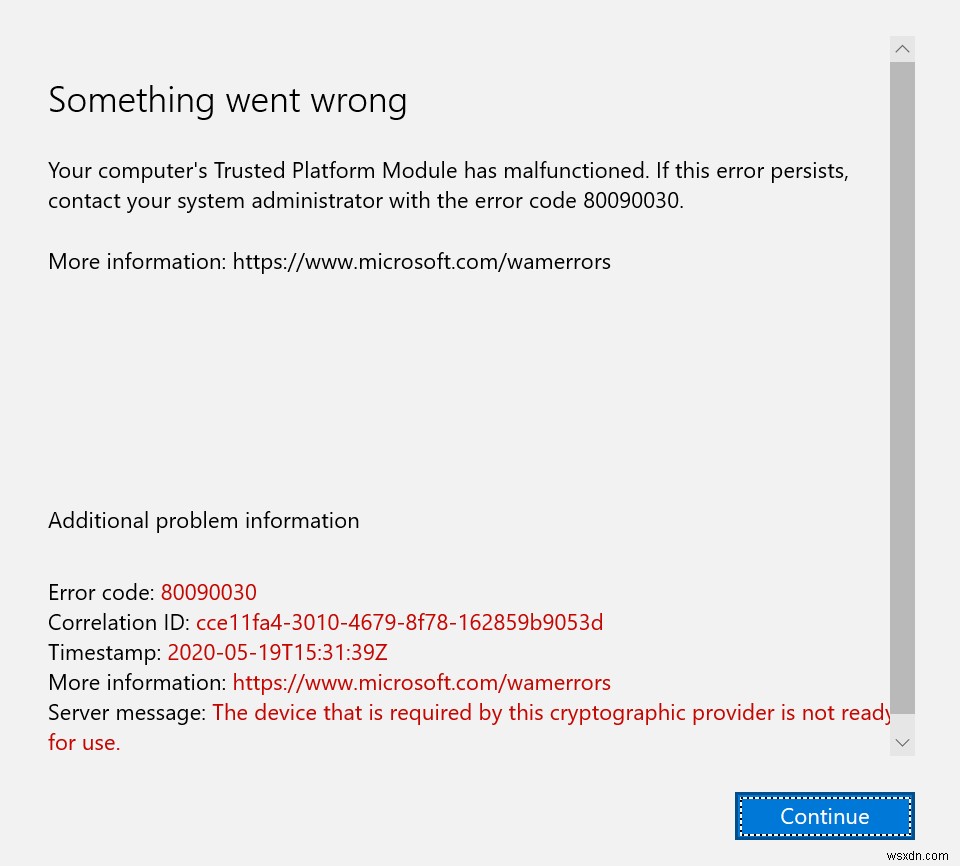Click the Correlation ID value text

[399, 623]
